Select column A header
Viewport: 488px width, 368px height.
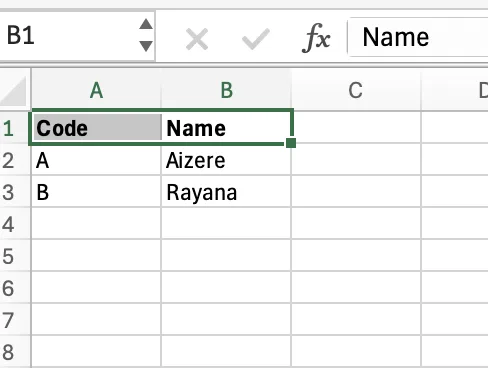click(x=96, y=90)
